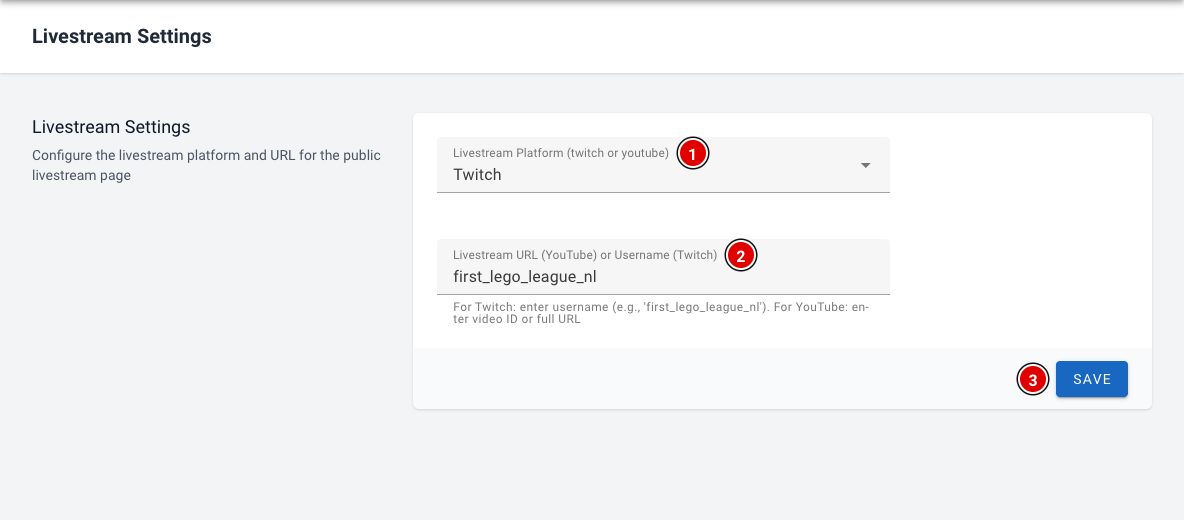Select the 'Livestream Settings' page title
1184x520 pixels.
tap(122, 36)
